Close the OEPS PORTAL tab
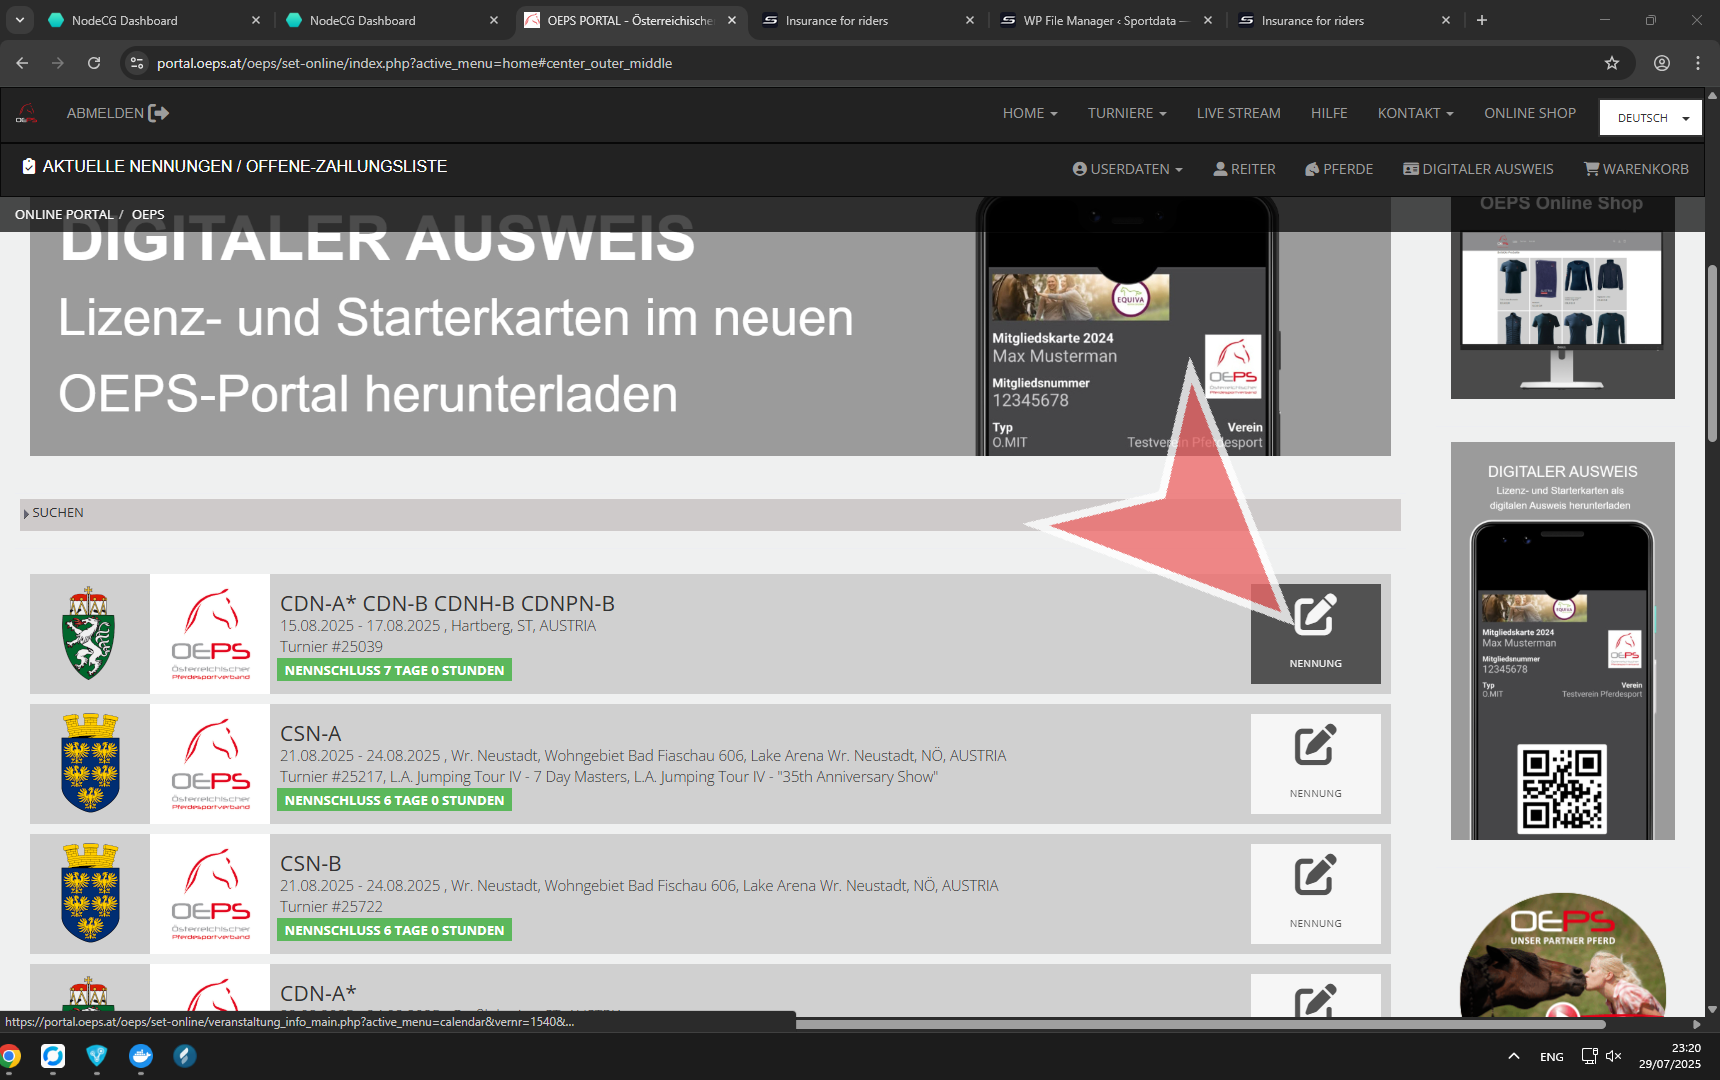The width and height of the screenshot is (1720, 1080). point(732,20)
